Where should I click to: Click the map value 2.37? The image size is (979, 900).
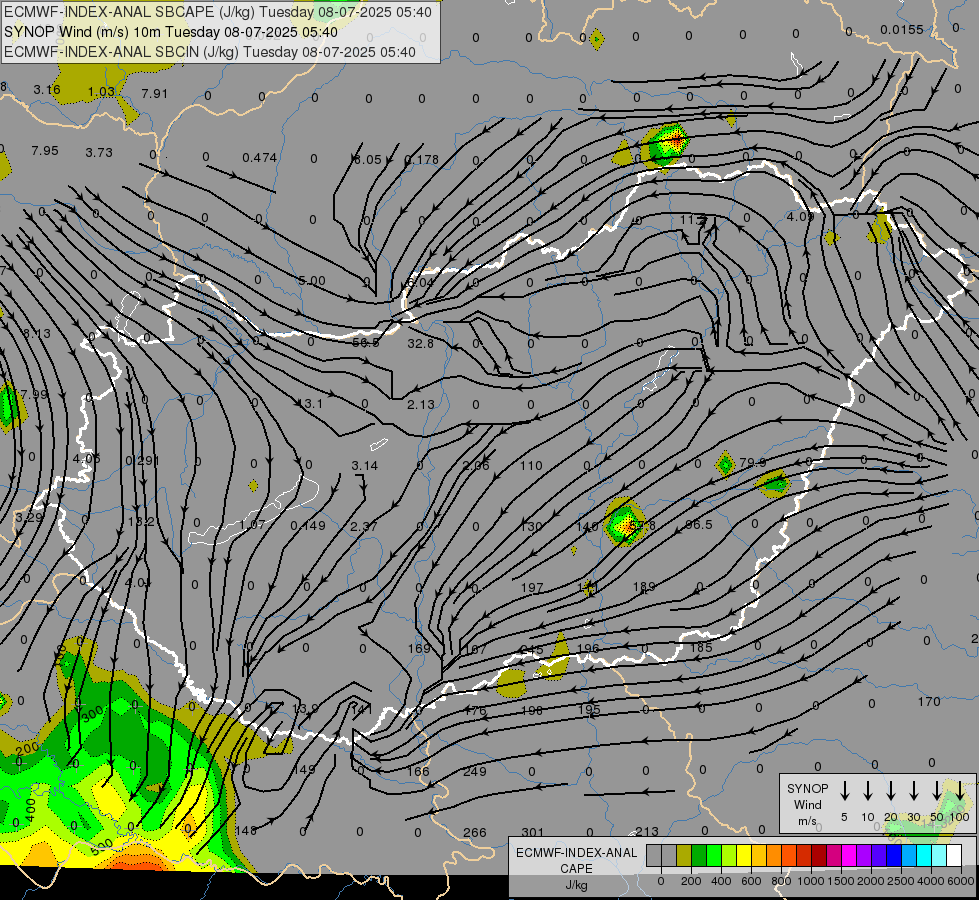click(364, 527)
